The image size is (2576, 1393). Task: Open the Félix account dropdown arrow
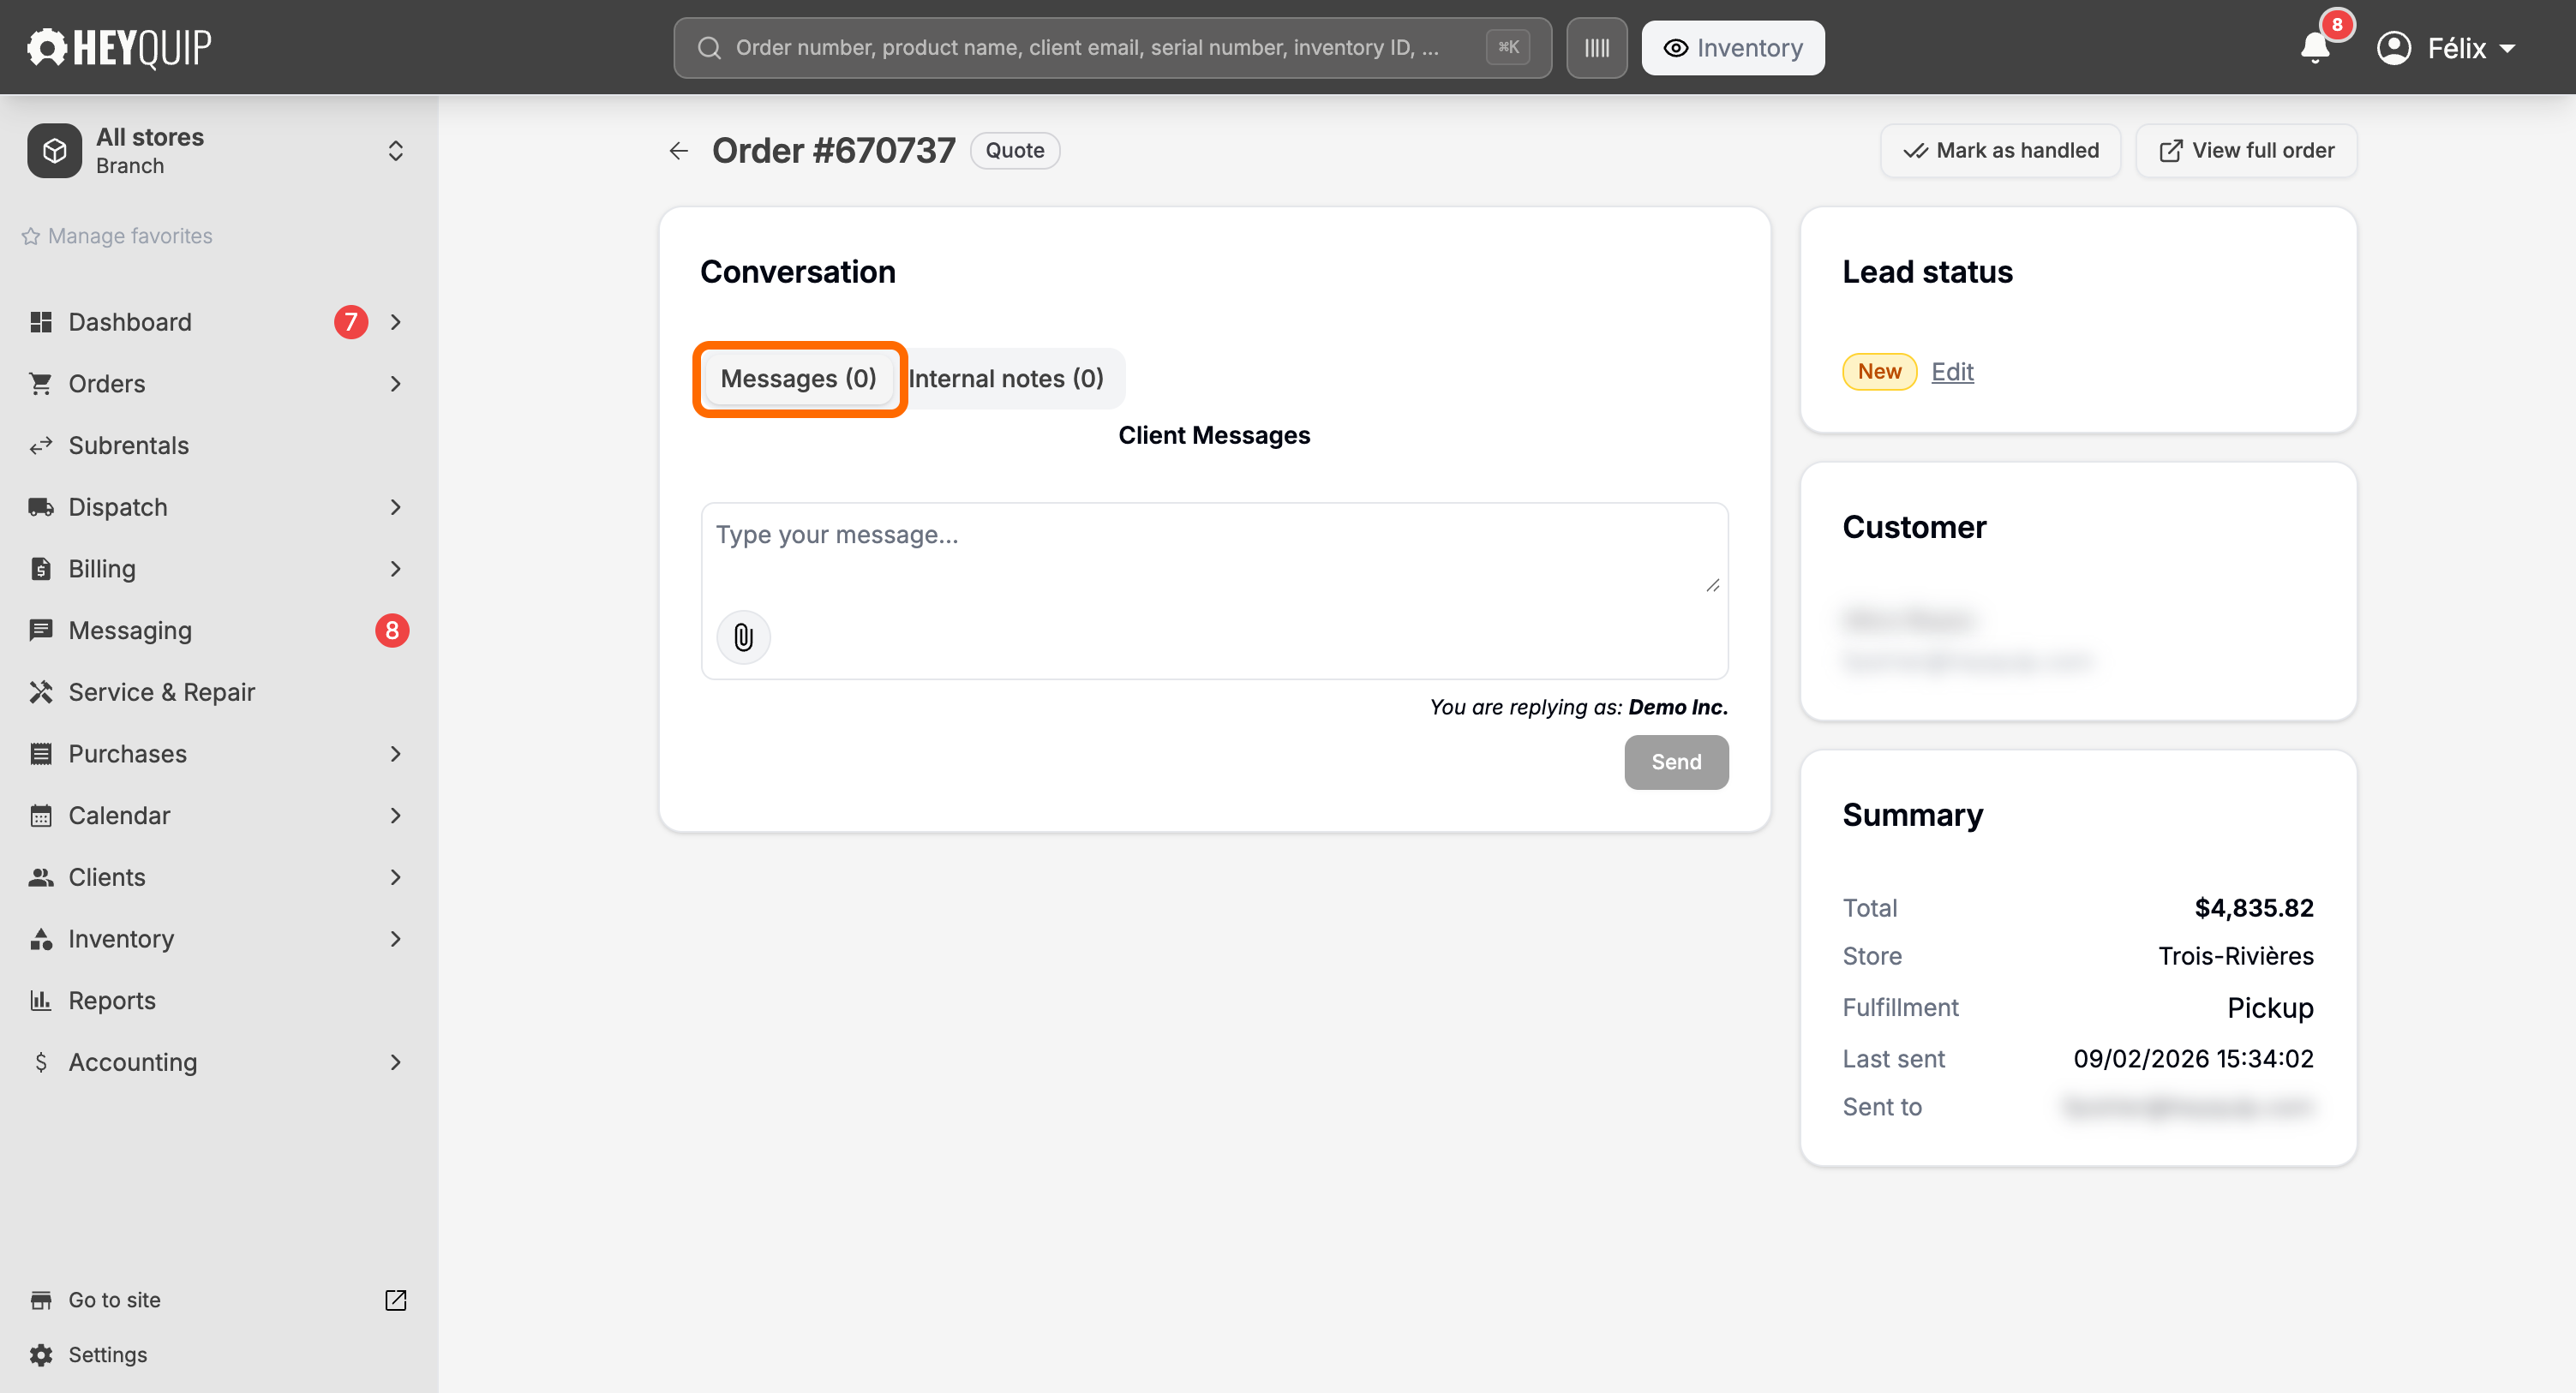(2507, 48)
